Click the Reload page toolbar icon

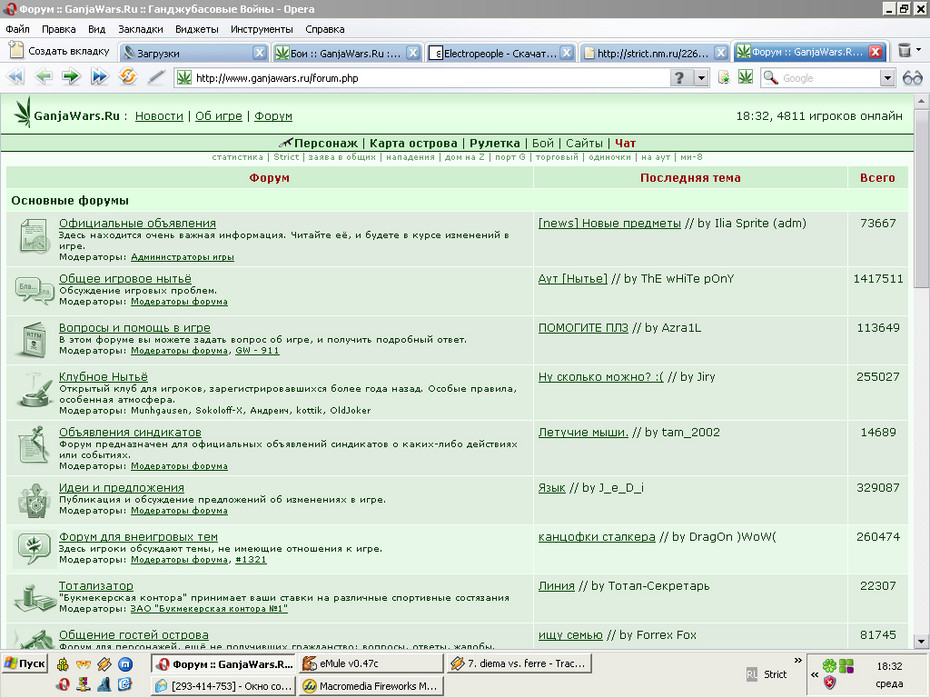128,77
